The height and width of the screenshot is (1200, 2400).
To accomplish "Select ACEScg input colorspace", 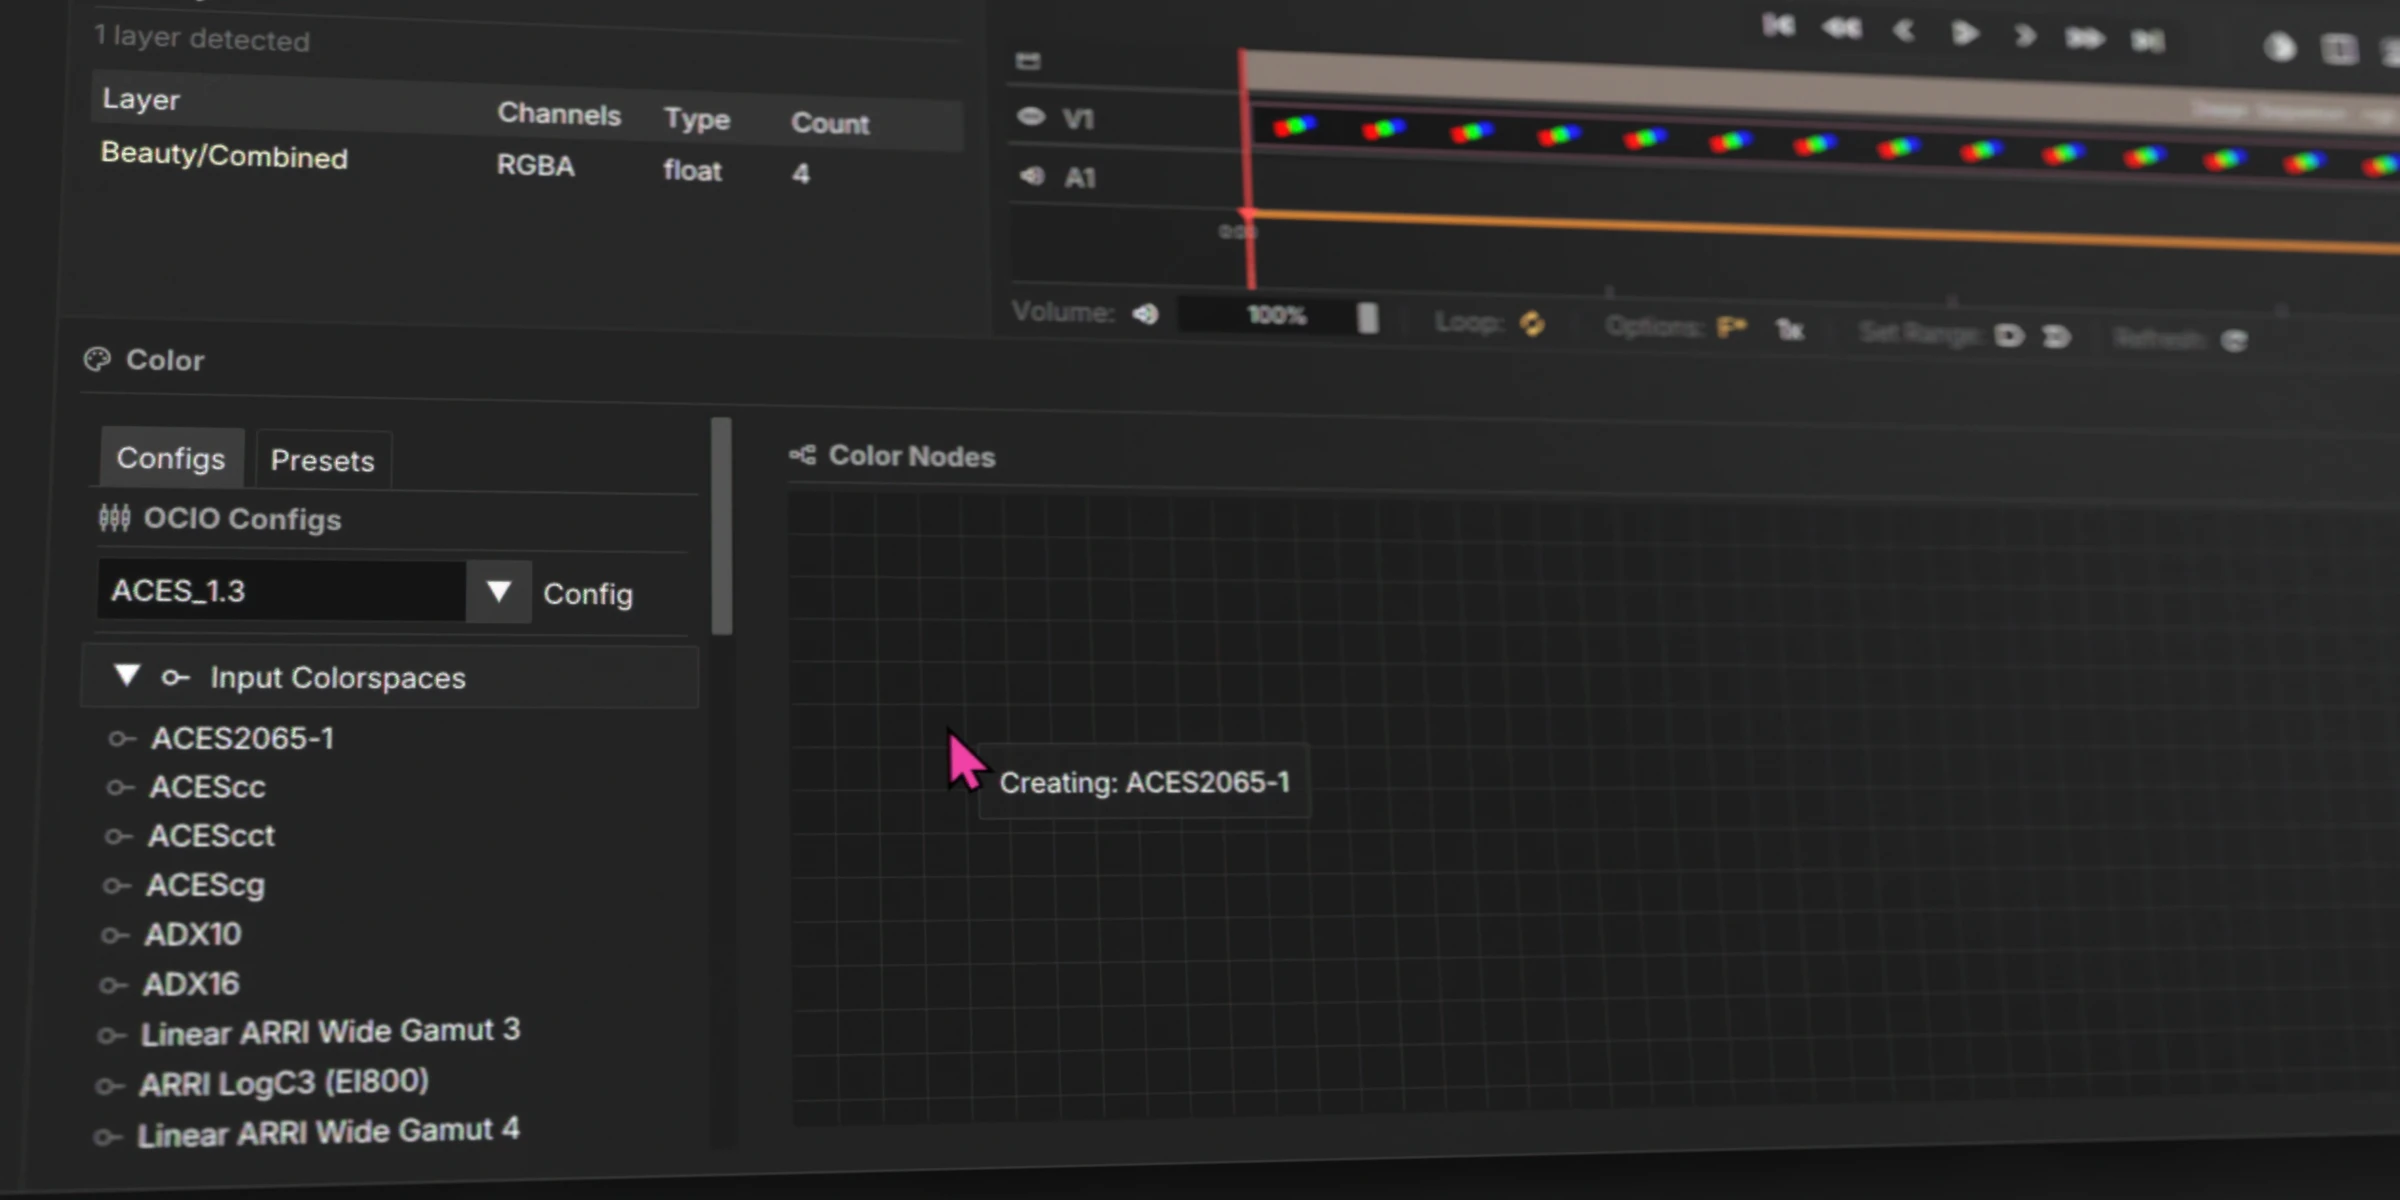I will pyautogui.click(x=206, y=885).
